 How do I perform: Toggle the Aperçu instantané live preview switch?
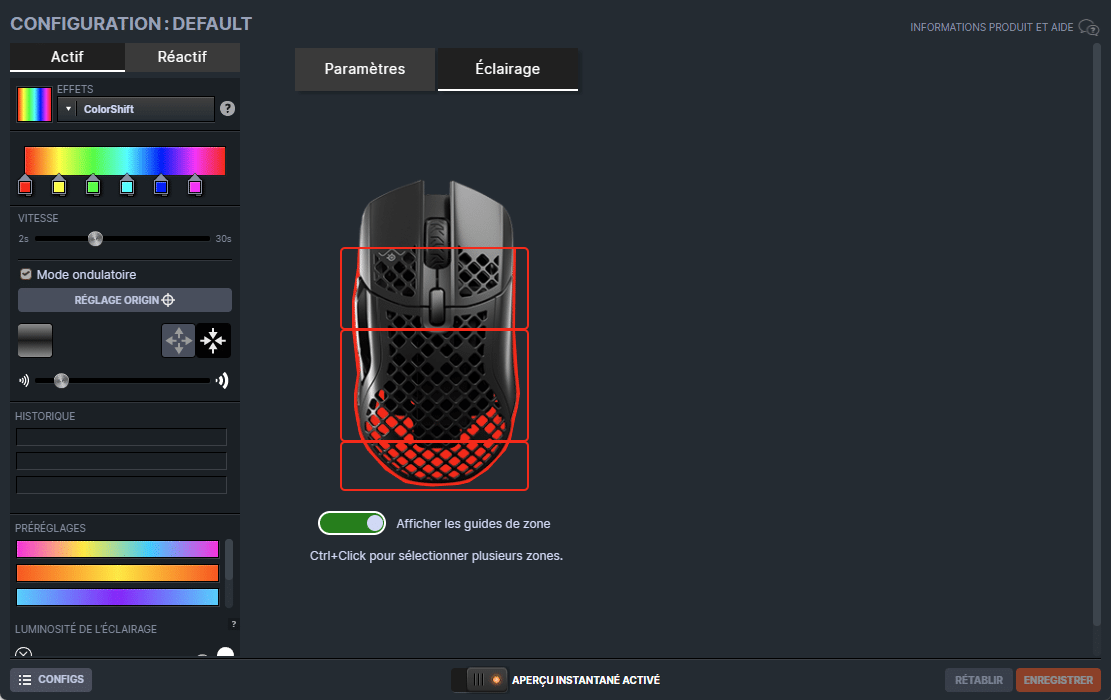tap(480, 680)
